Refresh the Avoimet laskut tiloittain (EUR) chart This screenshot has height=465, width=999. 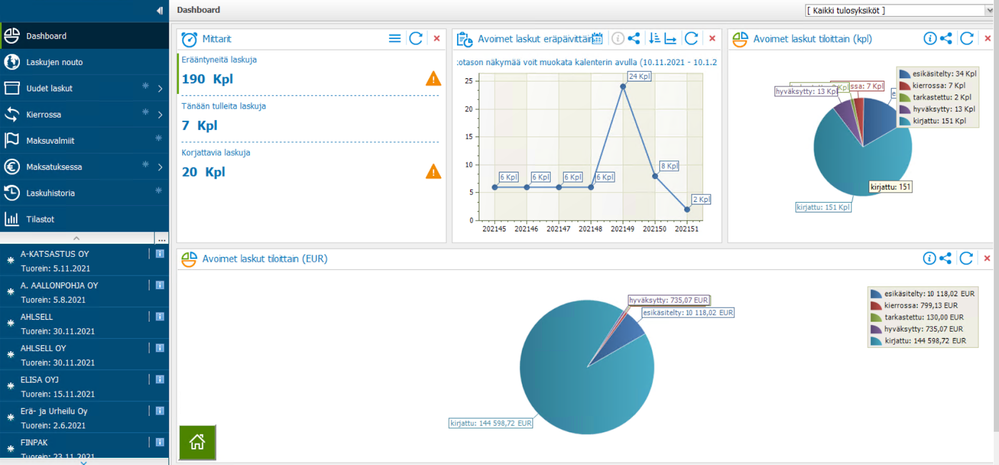tap(967, 258)
